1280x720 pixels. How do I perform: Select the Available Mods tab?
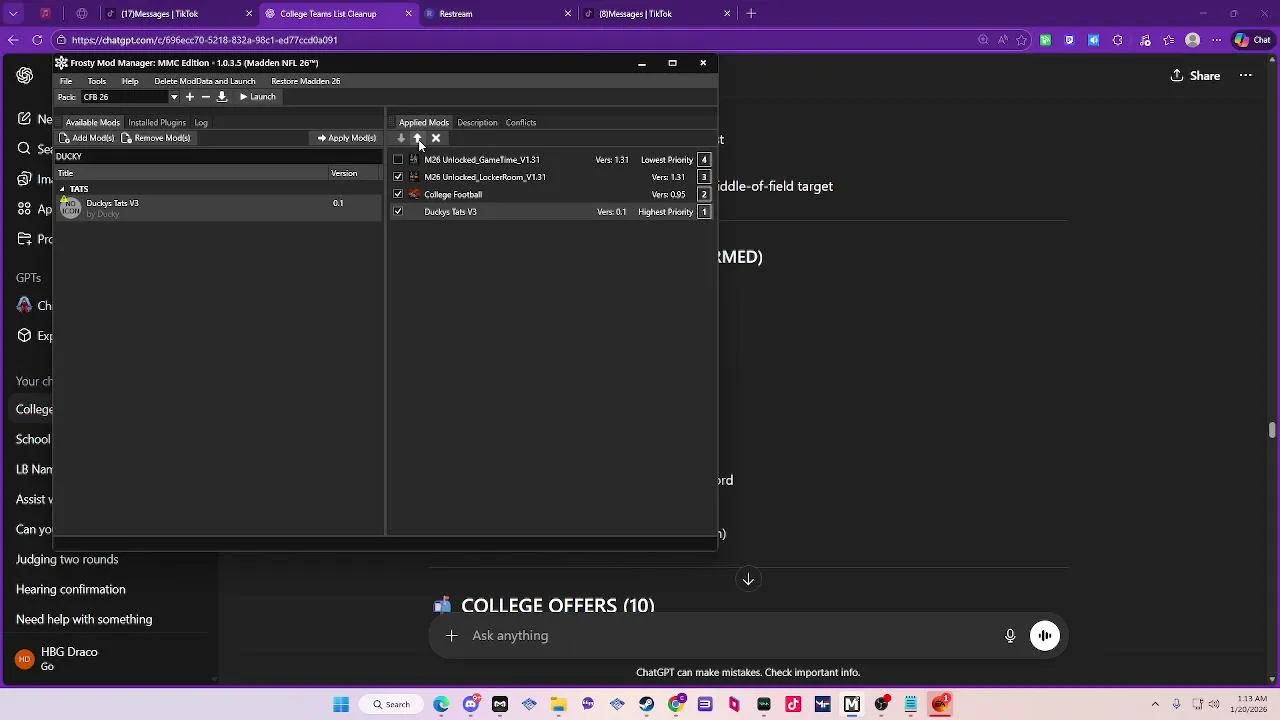coord(93,123)
